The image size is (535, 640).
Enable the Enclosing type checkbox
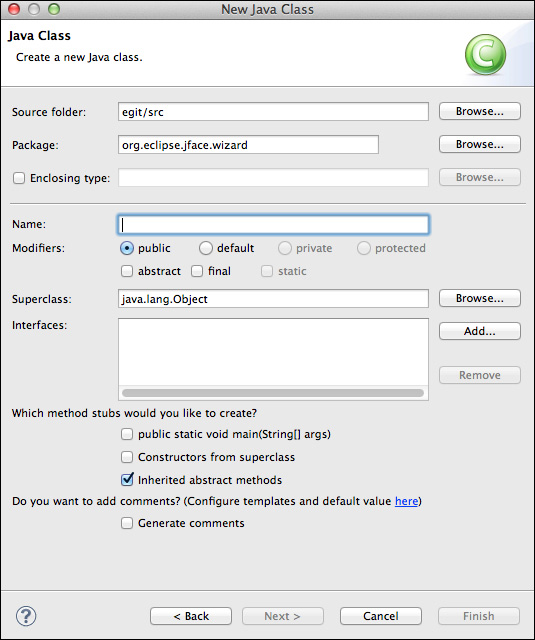coord(19,178)
